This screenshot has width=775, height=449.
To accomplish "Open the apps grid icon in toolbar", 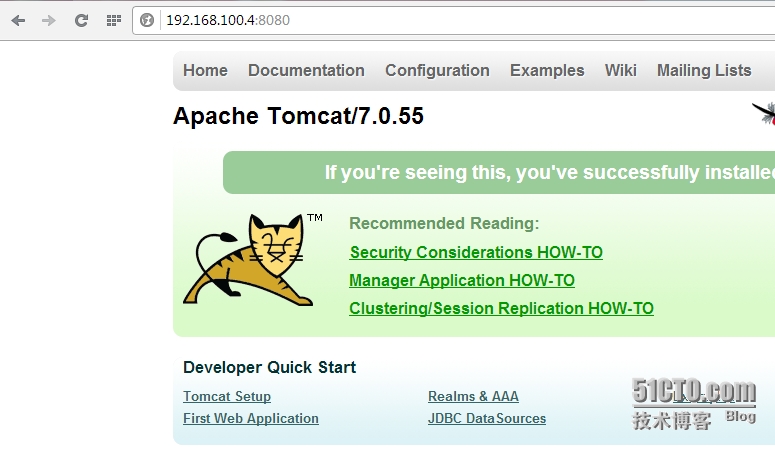I will [x=114, y=20].
